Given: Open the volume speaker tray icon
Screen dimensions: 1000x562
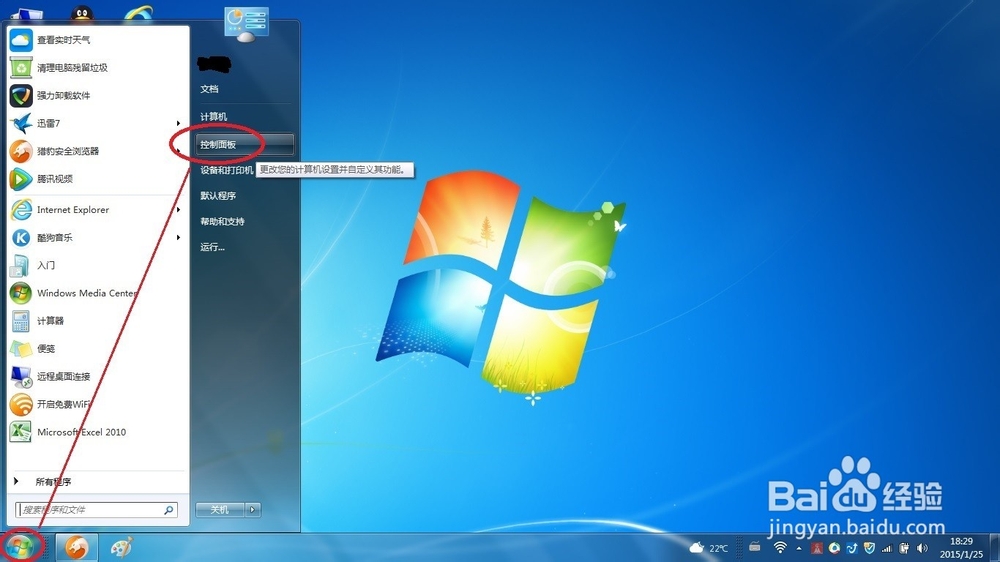Looking at the screenshot, I should pyautogui.click(x=922, y=548).
